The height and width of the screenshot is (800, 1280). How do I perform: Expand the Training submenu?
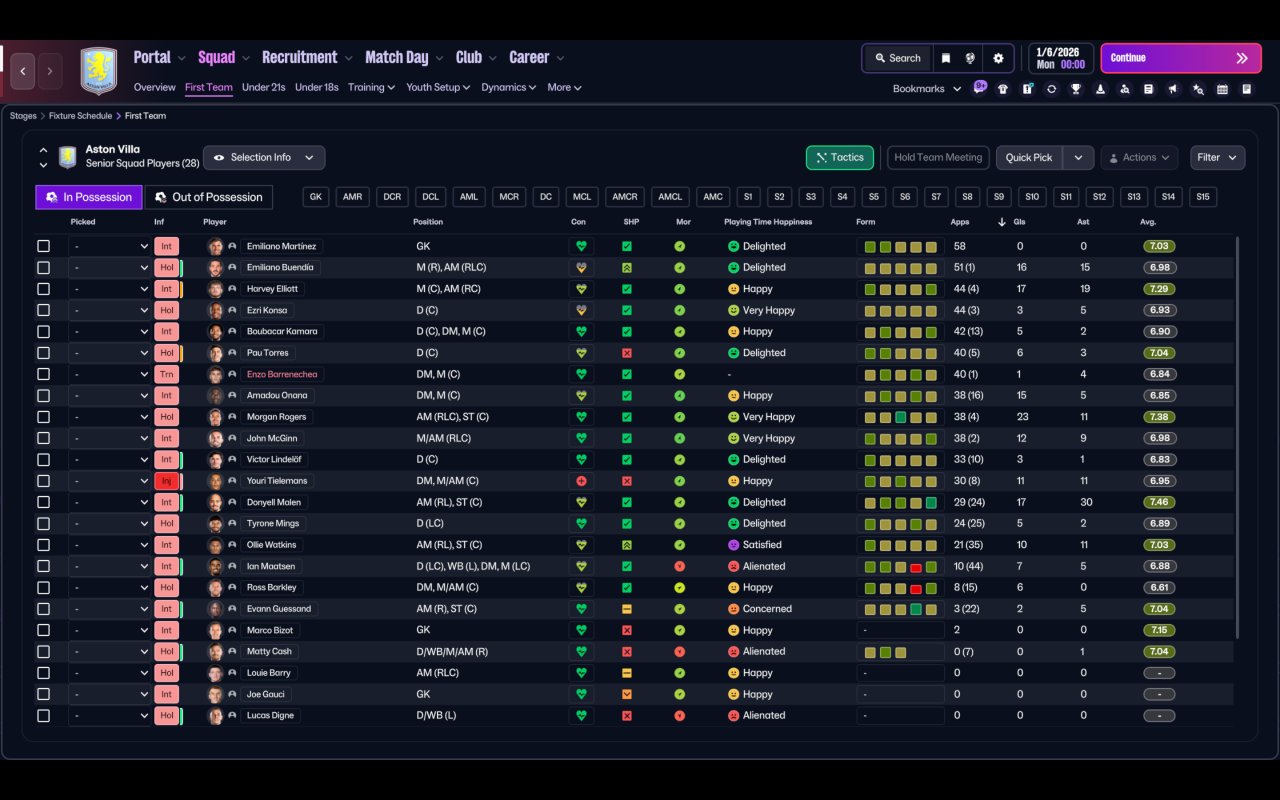[371, 87]
